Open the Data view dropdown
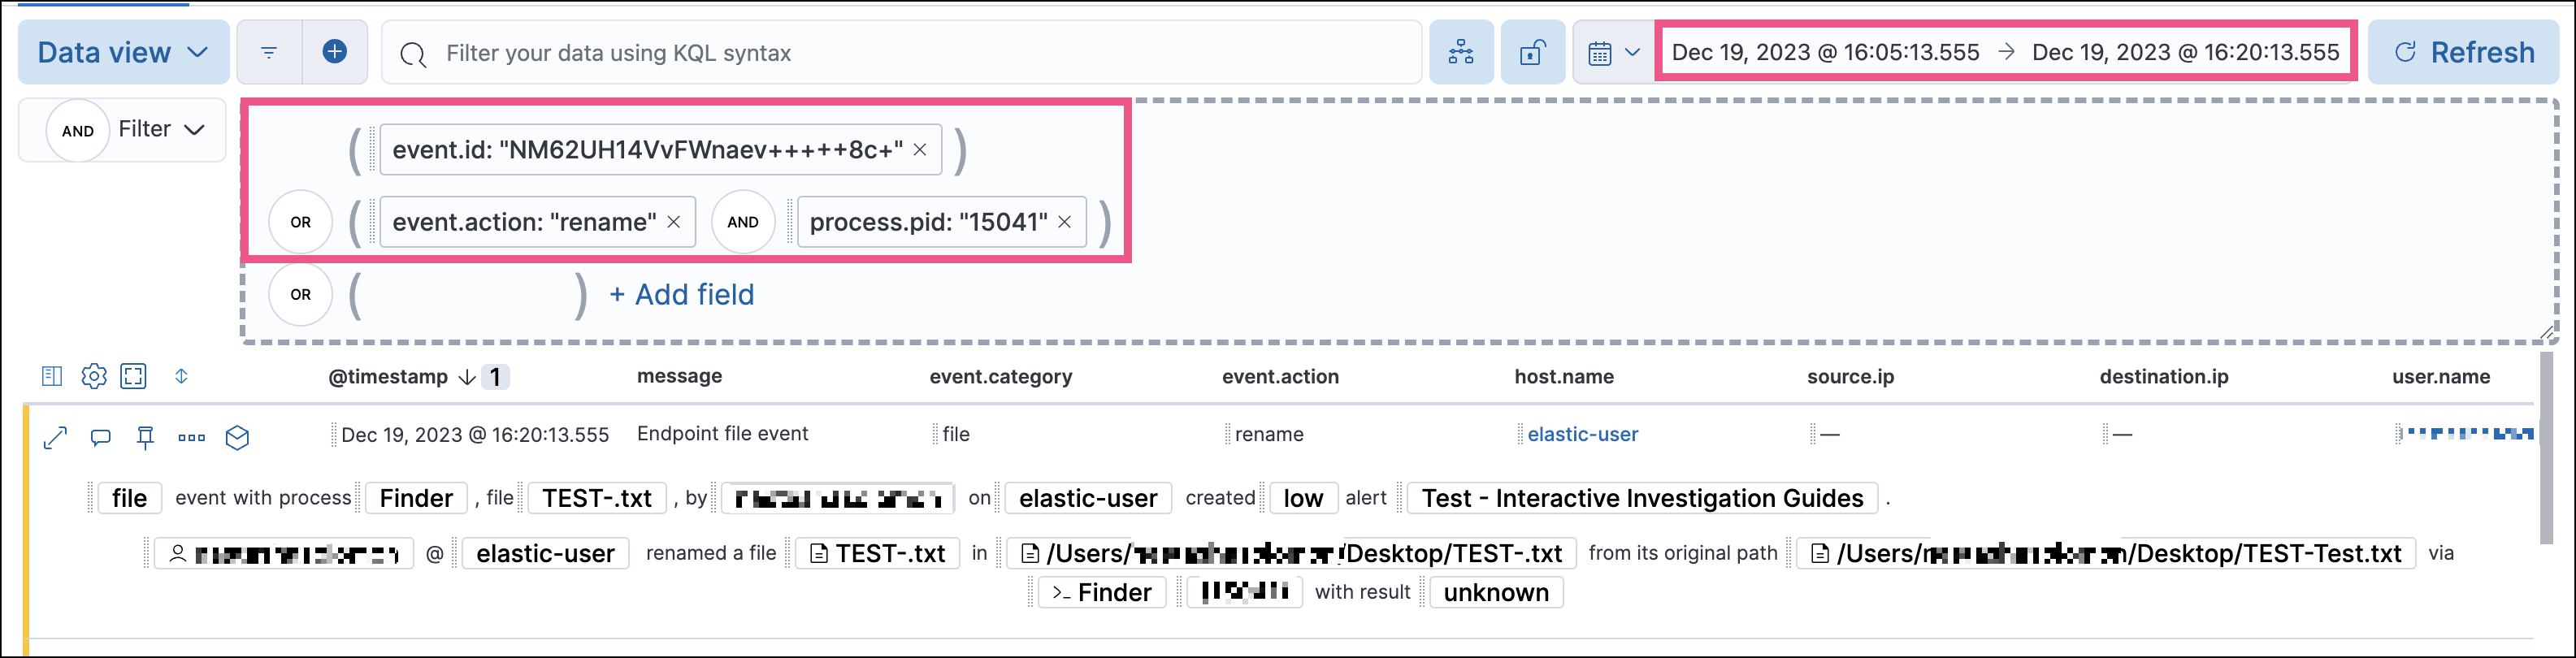Image resolution: width=2576 pixels, height=658 pixels. [122, 52]
